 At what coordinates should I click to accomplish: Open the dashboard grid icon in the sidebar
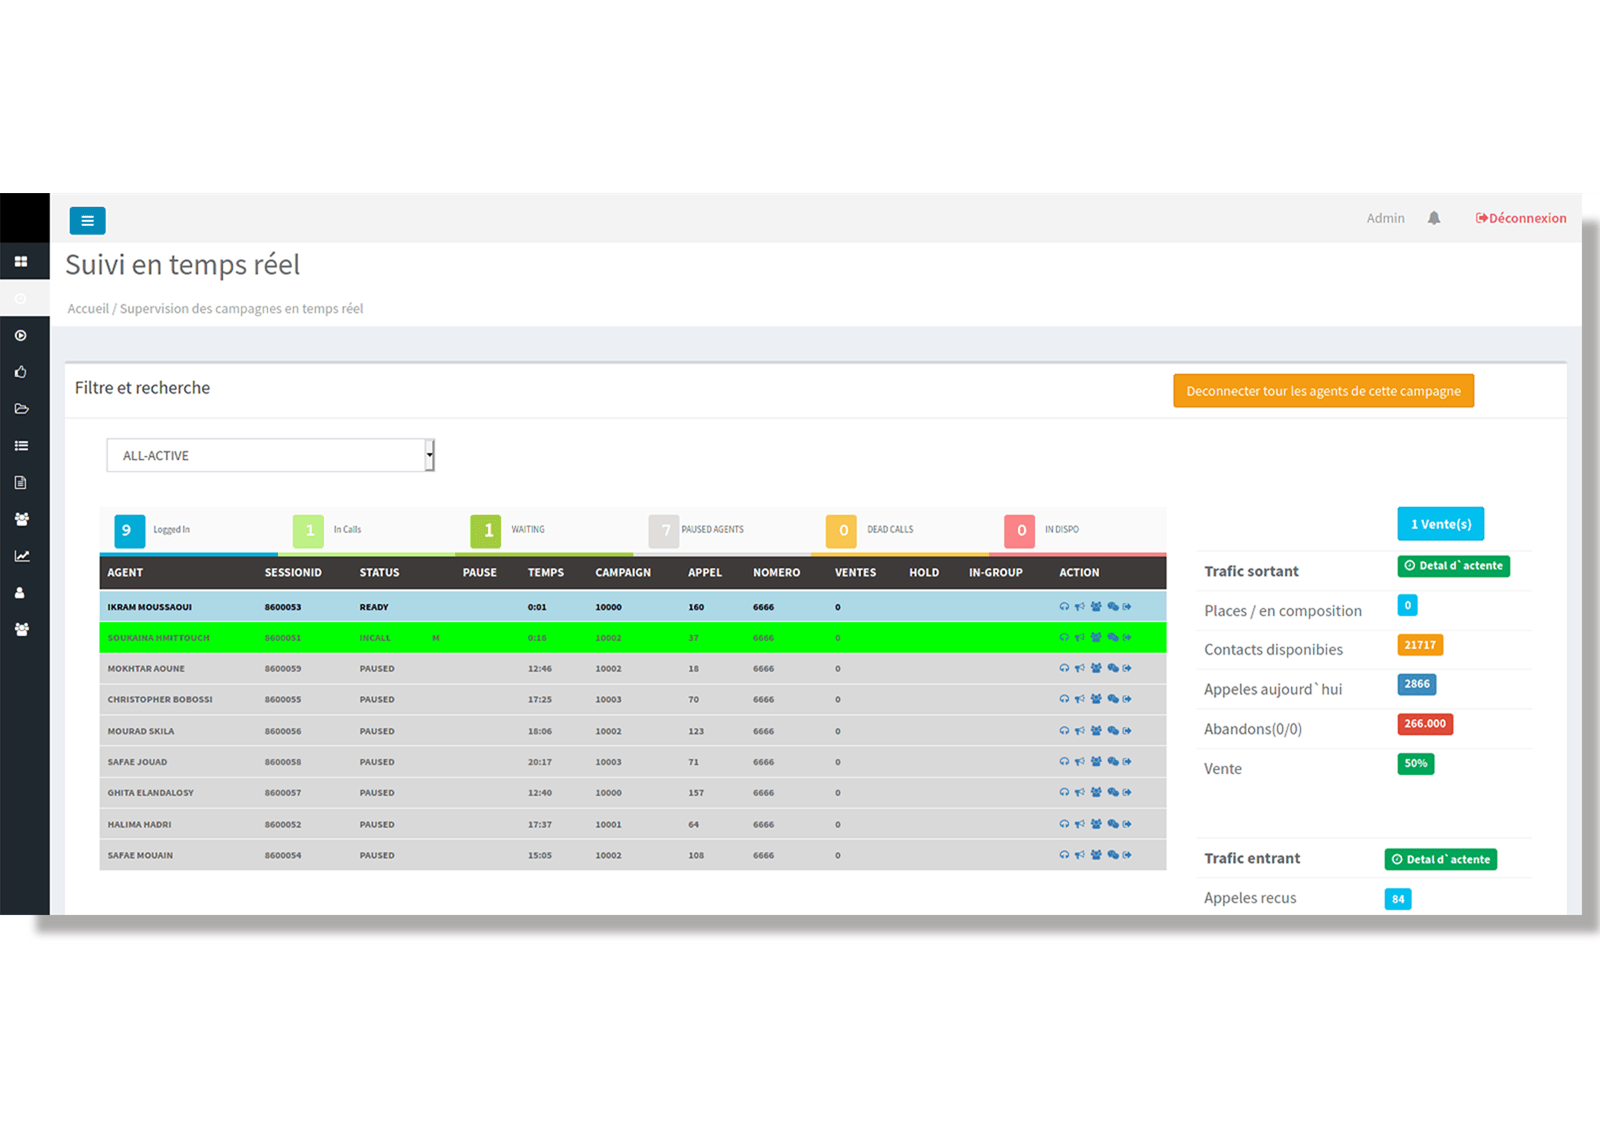click(22, 261)
